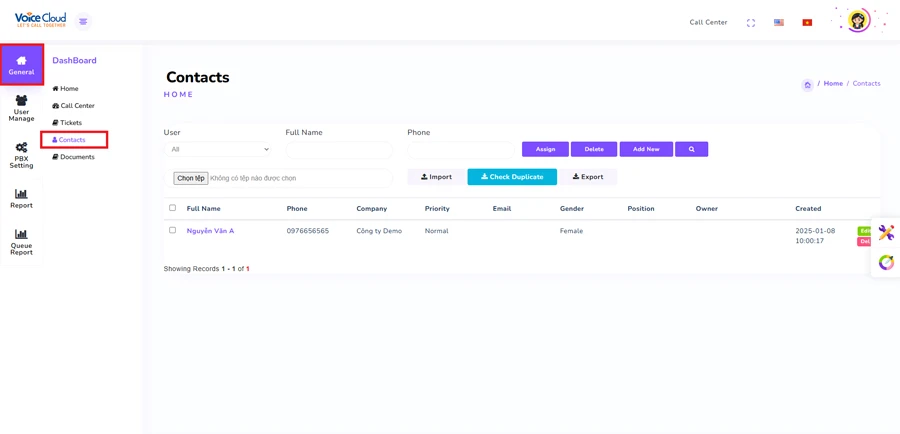Open Documents in Dashboard menu

76,157
